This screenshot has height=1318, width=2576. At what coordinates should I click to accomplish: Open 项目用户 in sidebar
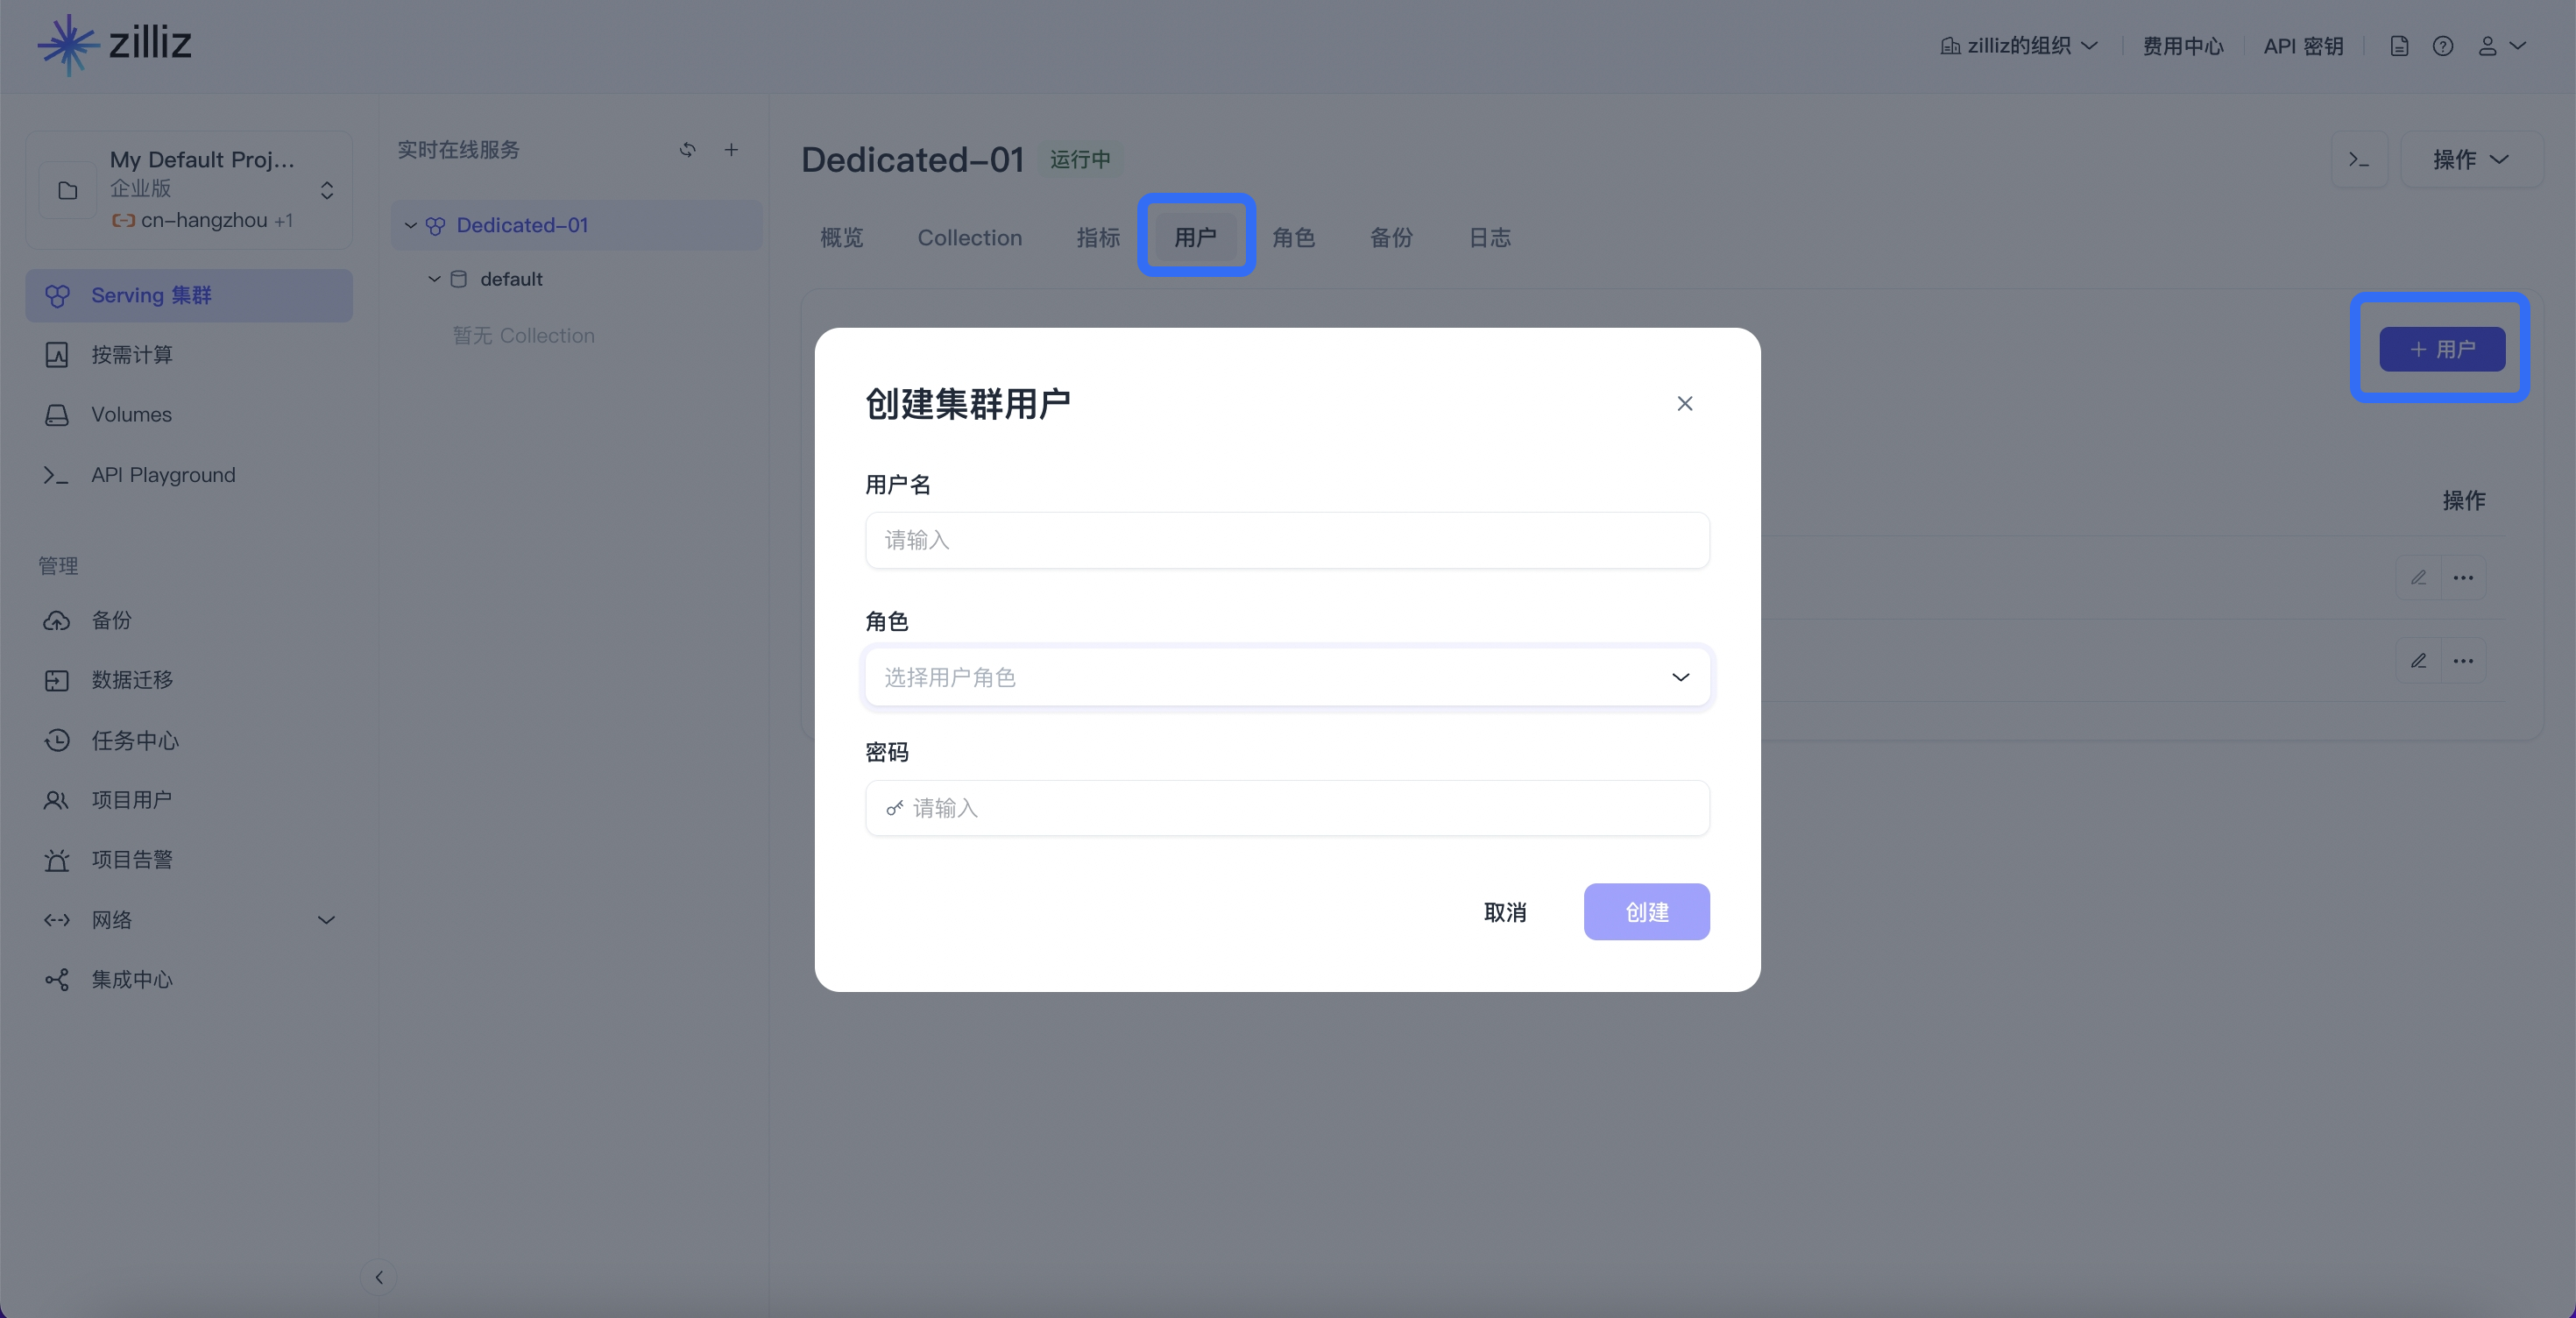click(x=189, y=800)
